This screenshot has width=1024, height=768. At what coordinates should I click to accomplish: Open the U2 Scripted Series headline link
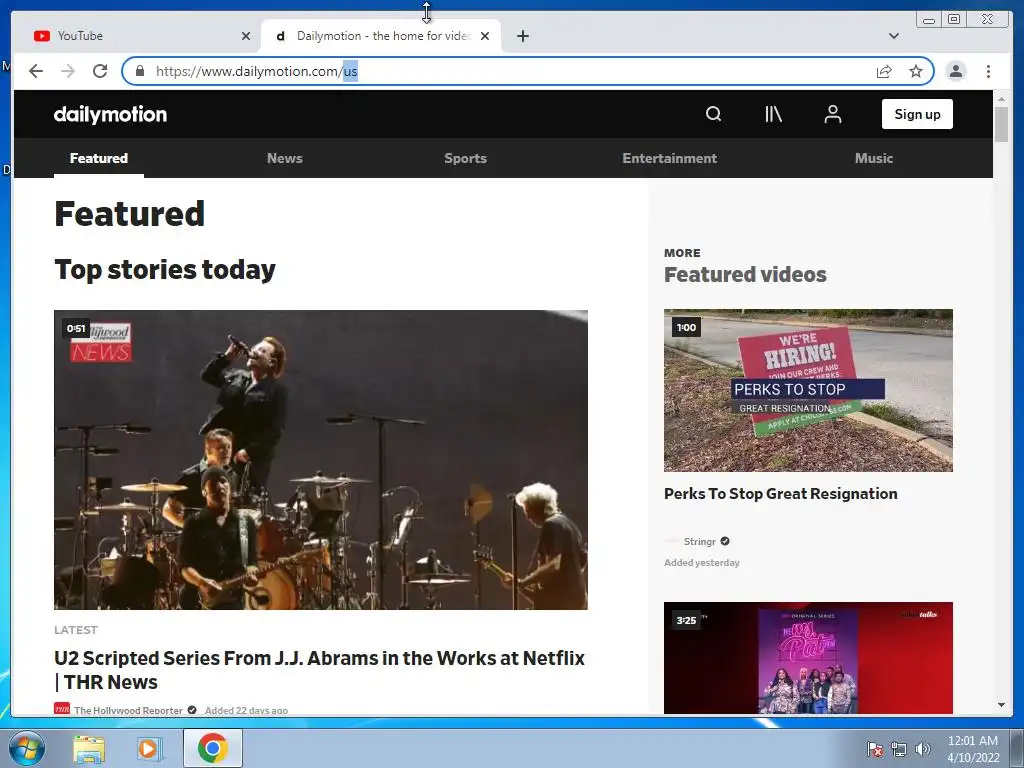tap(319, 669)
